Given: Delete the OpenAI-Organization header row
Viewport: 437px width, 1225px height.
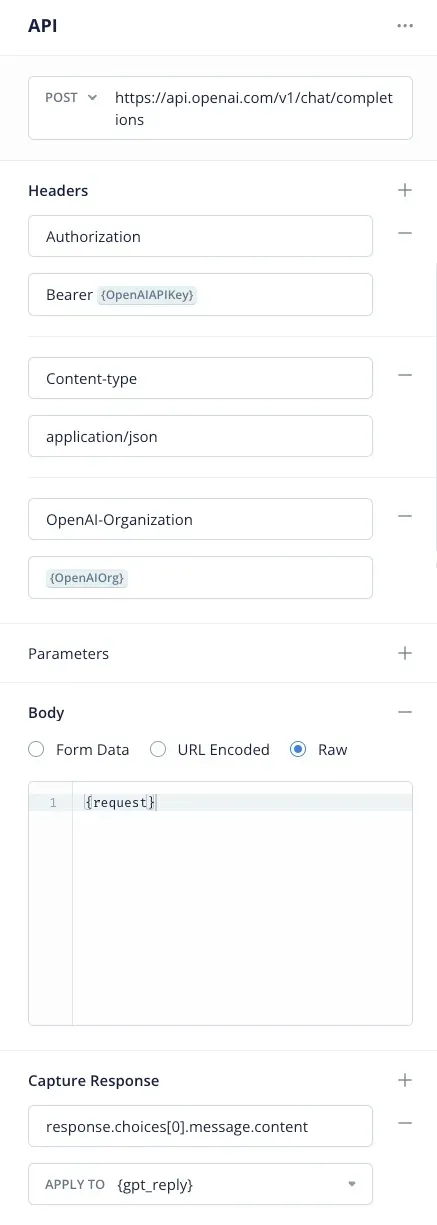Looking at the screenshot, I should (405, 516).
